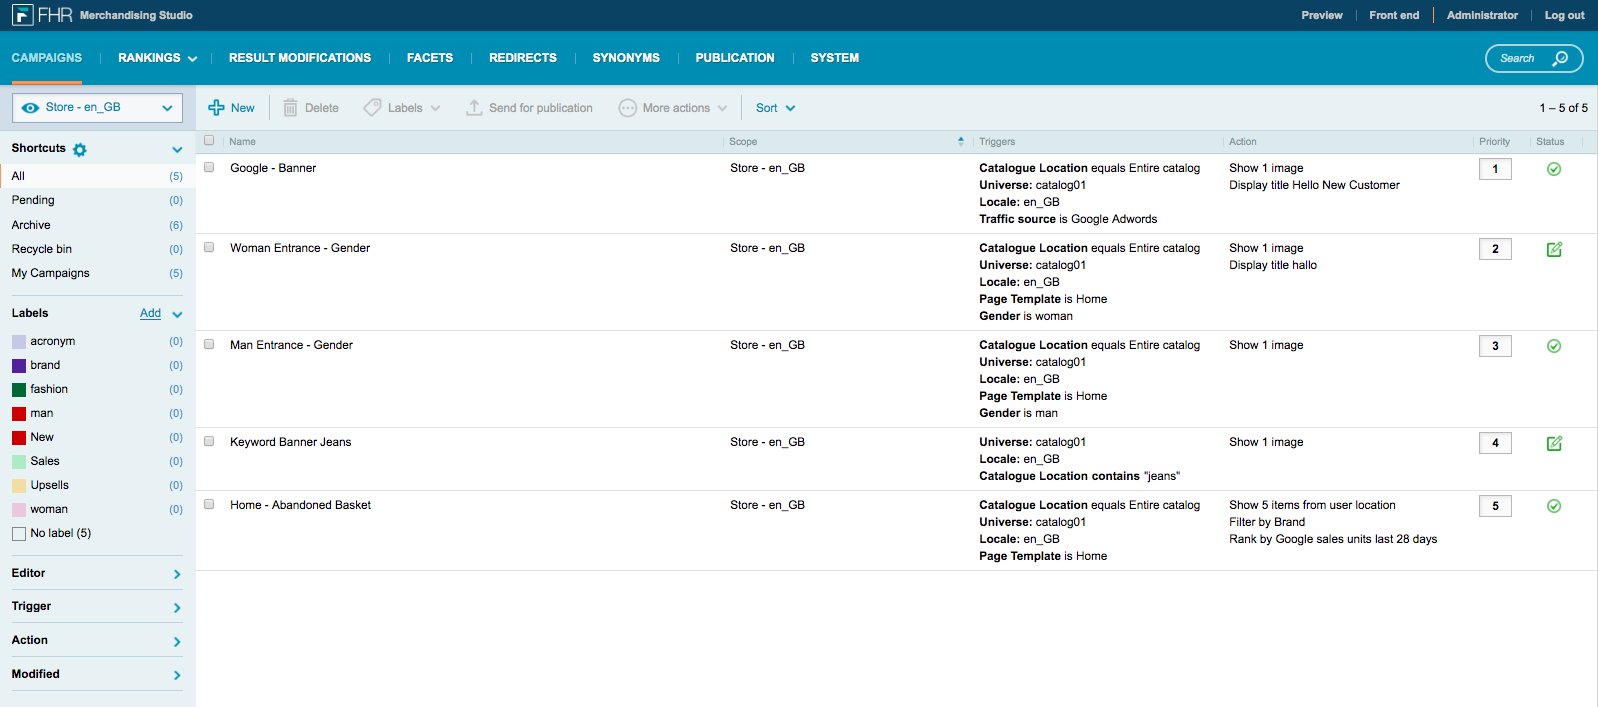Switch to the Synonyms tab
This screenshot has width=1598, height=707.
tap(626, 58)
